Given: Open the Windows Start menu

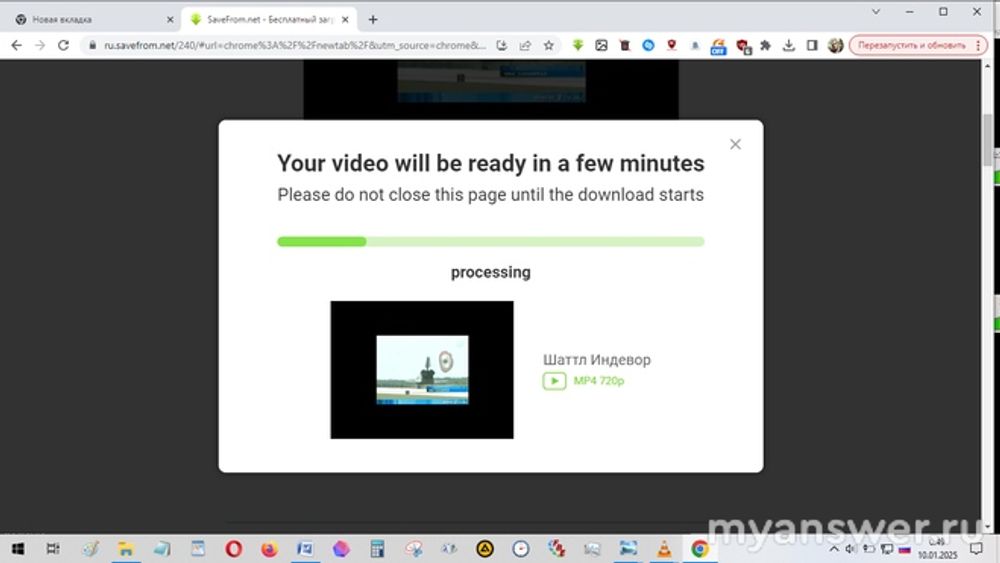Looking at the screenshot, I should point(17,549).
